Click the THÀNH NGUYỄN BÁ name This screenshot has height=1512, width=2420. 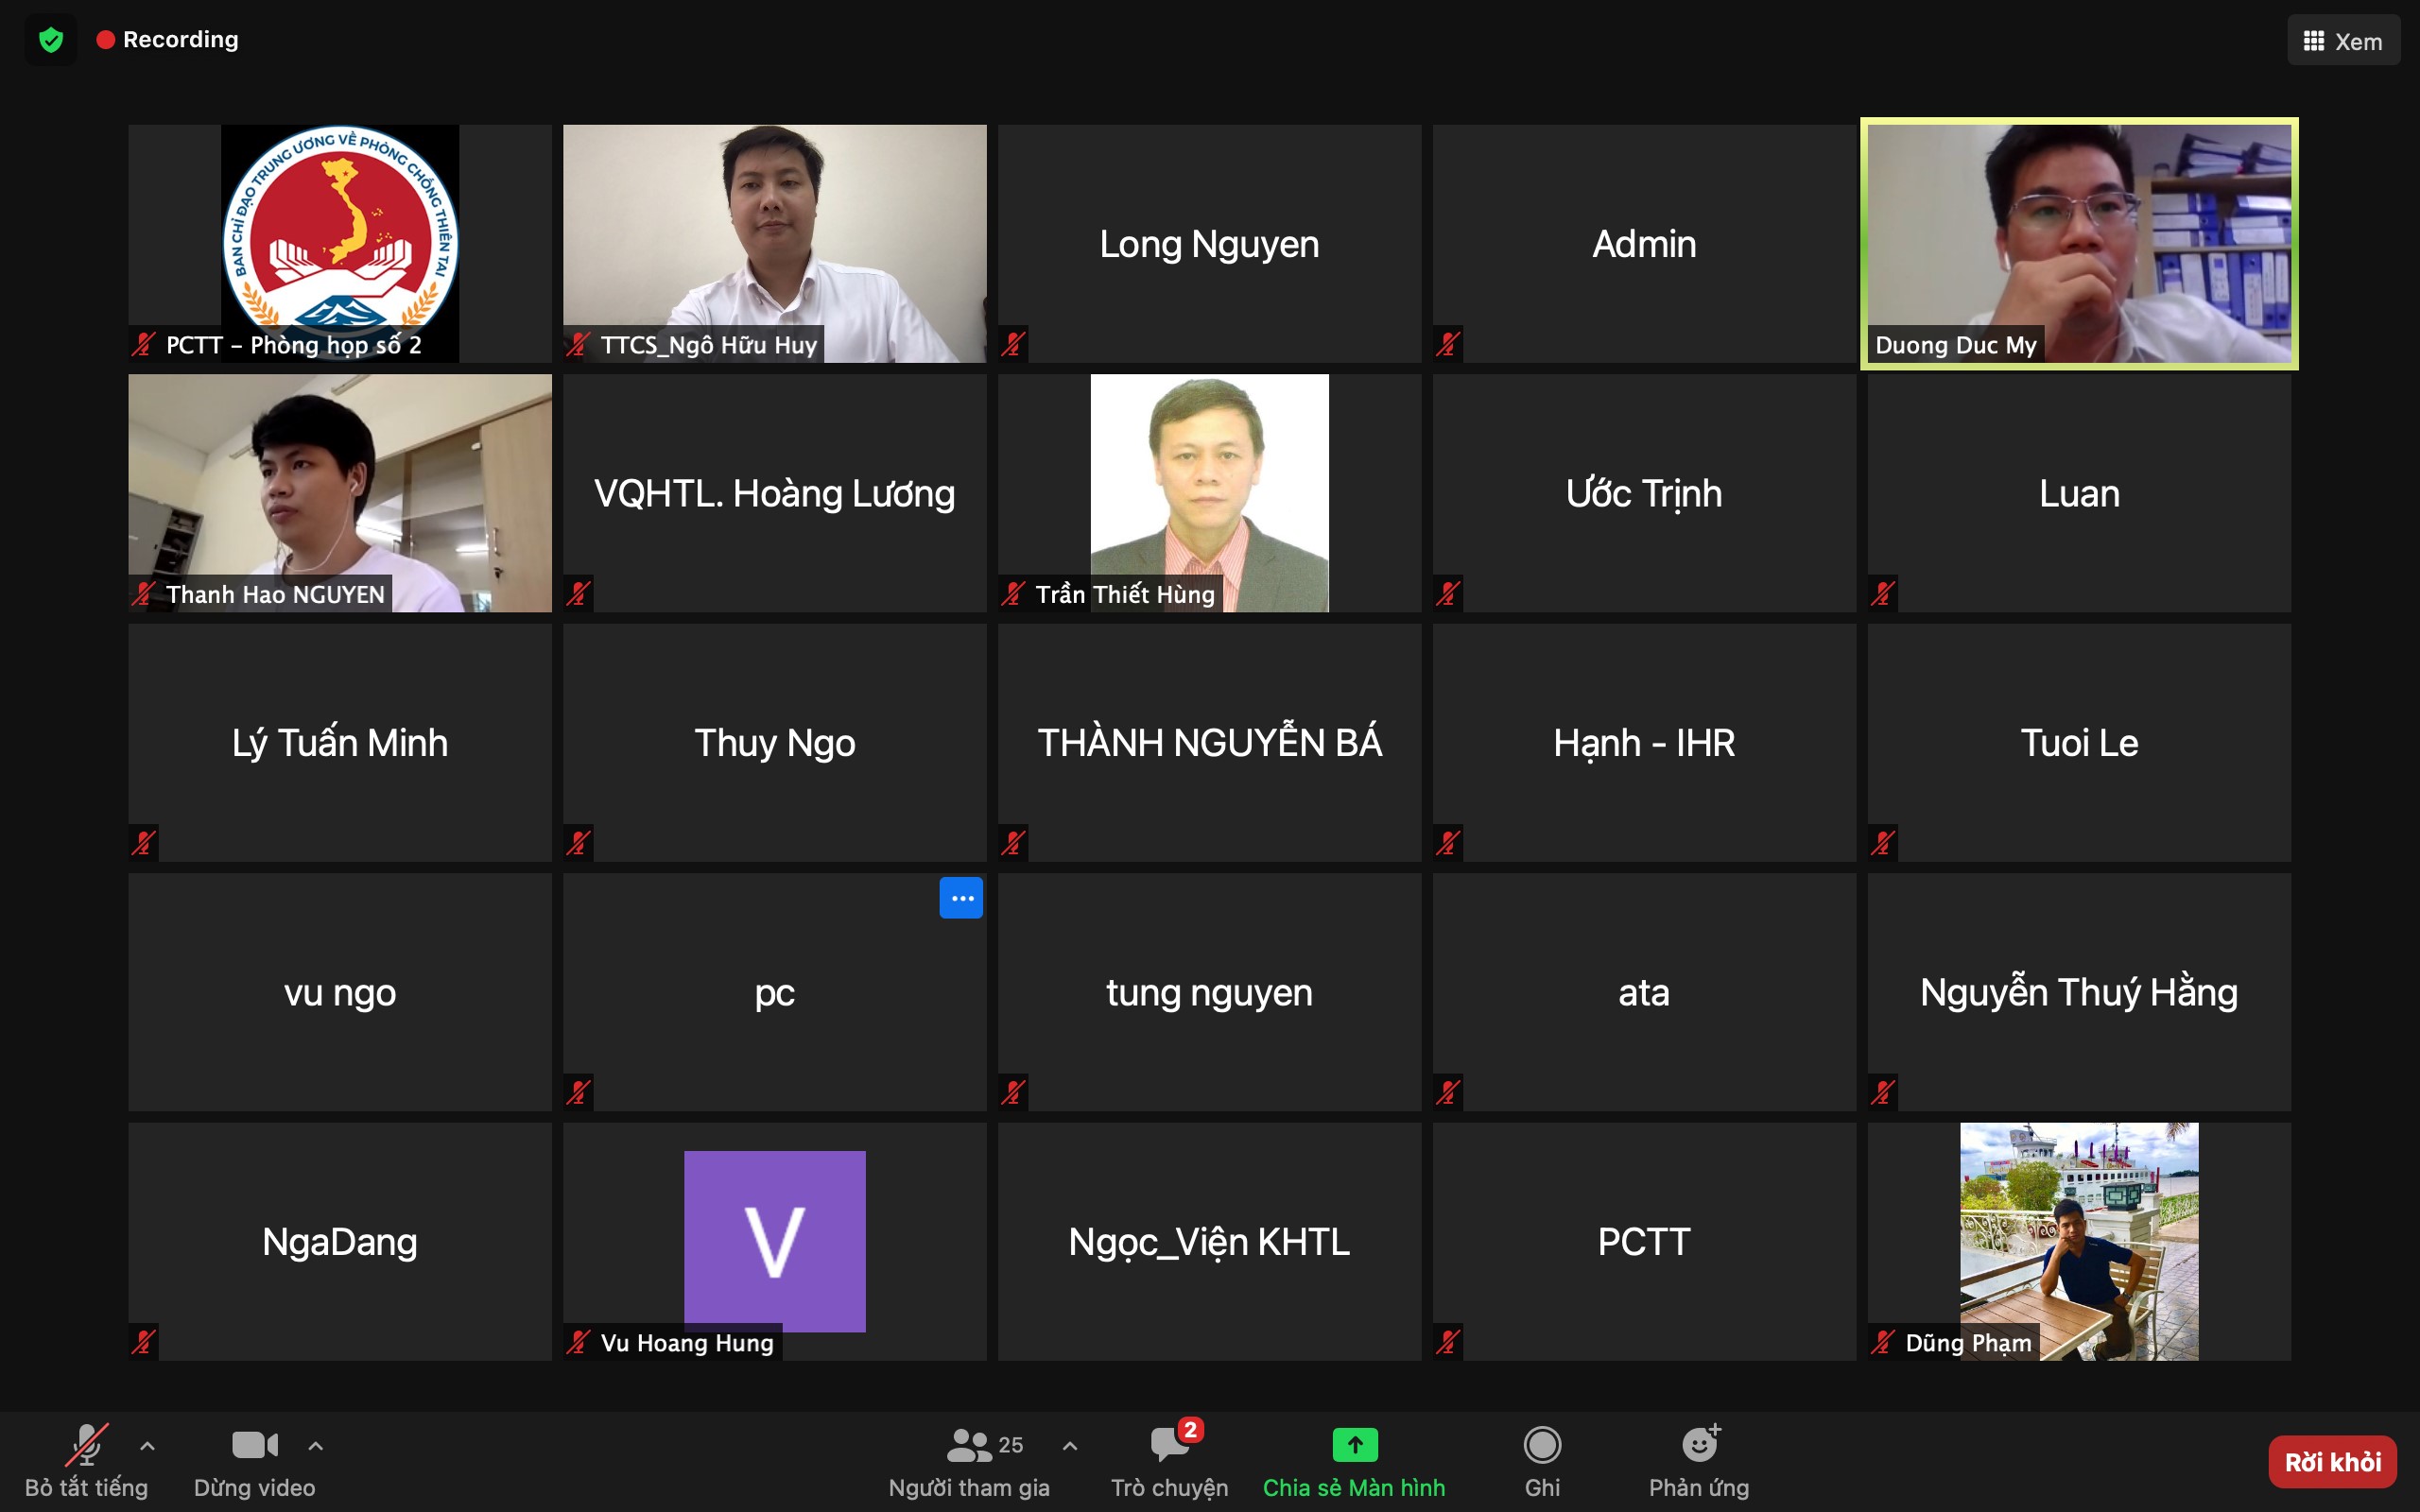(1209, 742)
